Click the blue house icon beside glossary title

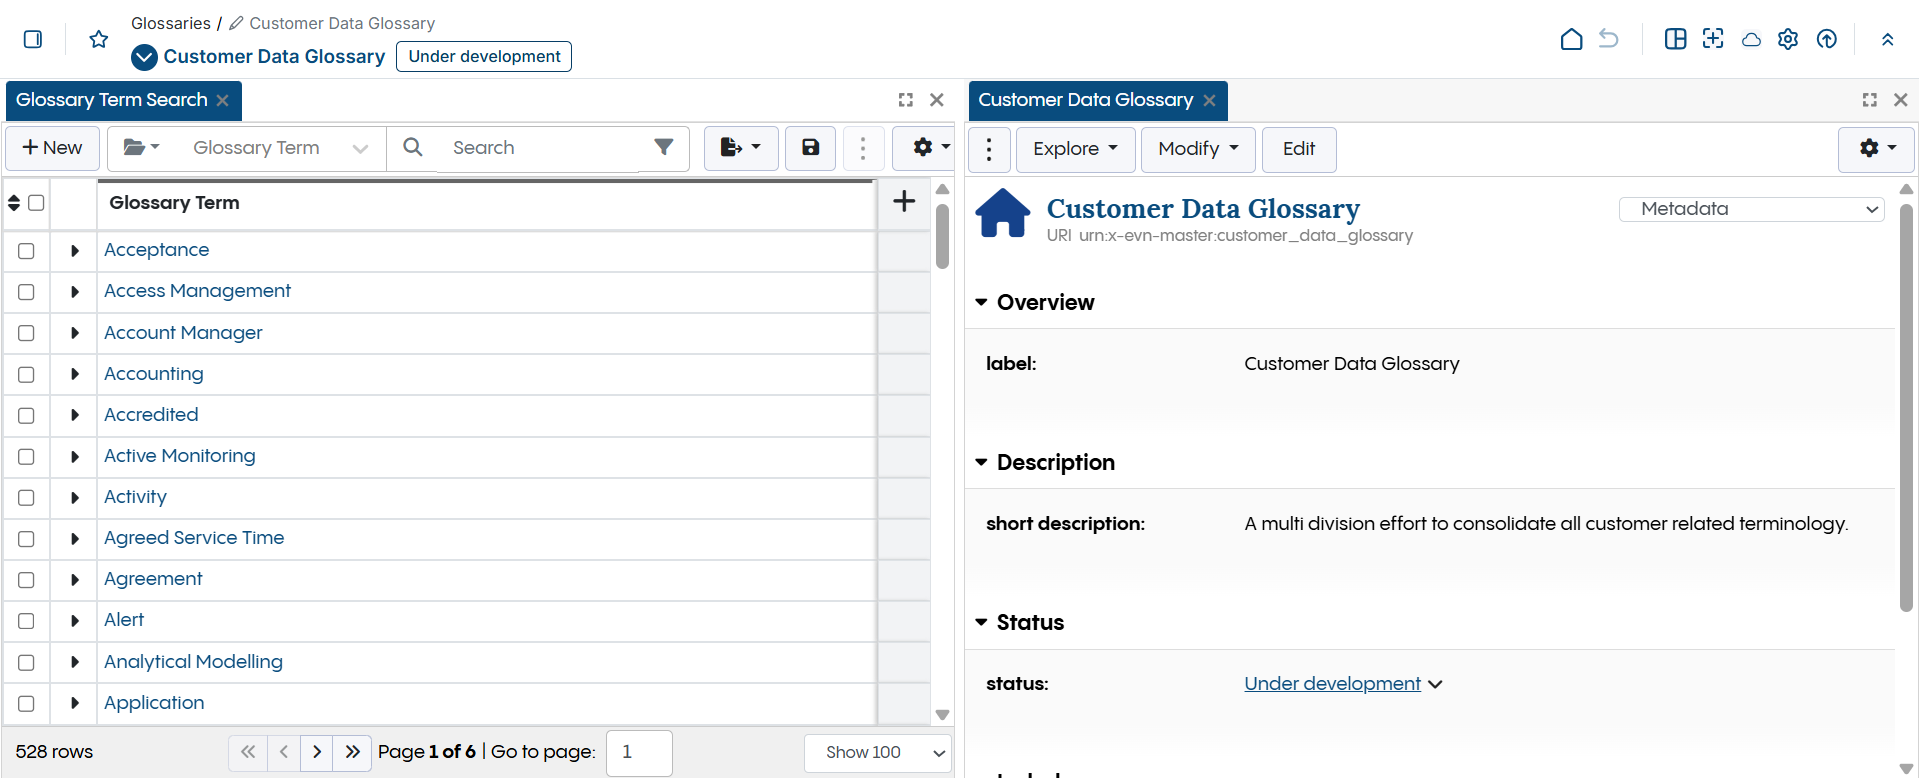[x=1003, y=213]
